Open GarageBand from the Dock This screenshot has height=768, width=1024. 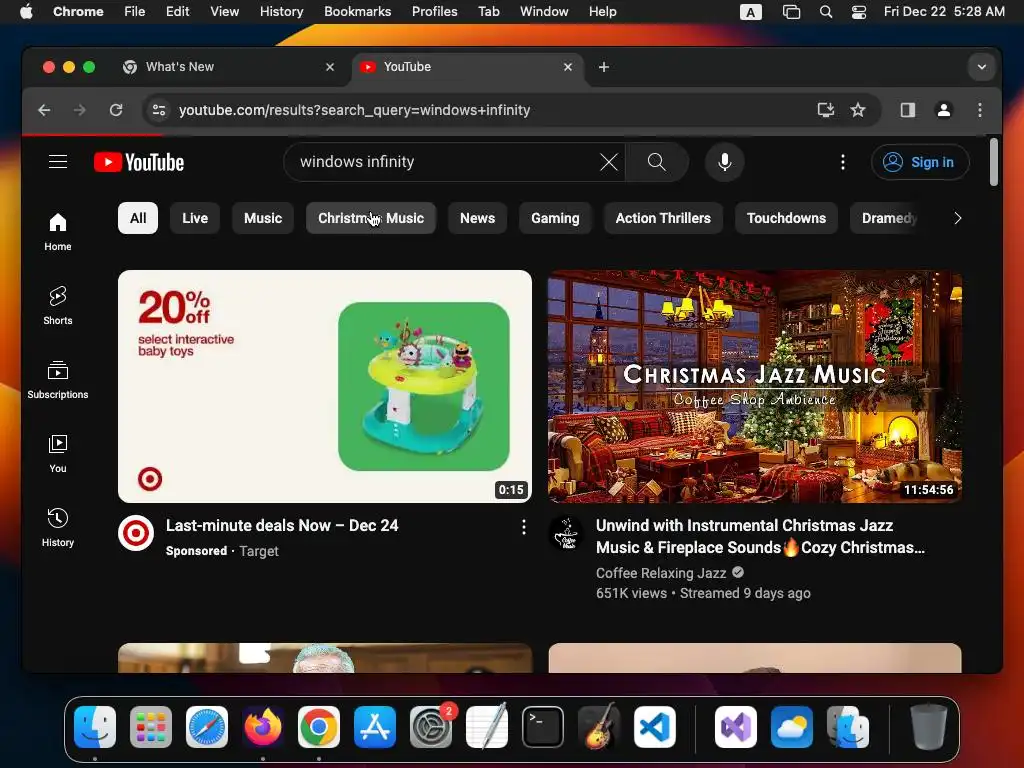(598, 727)
